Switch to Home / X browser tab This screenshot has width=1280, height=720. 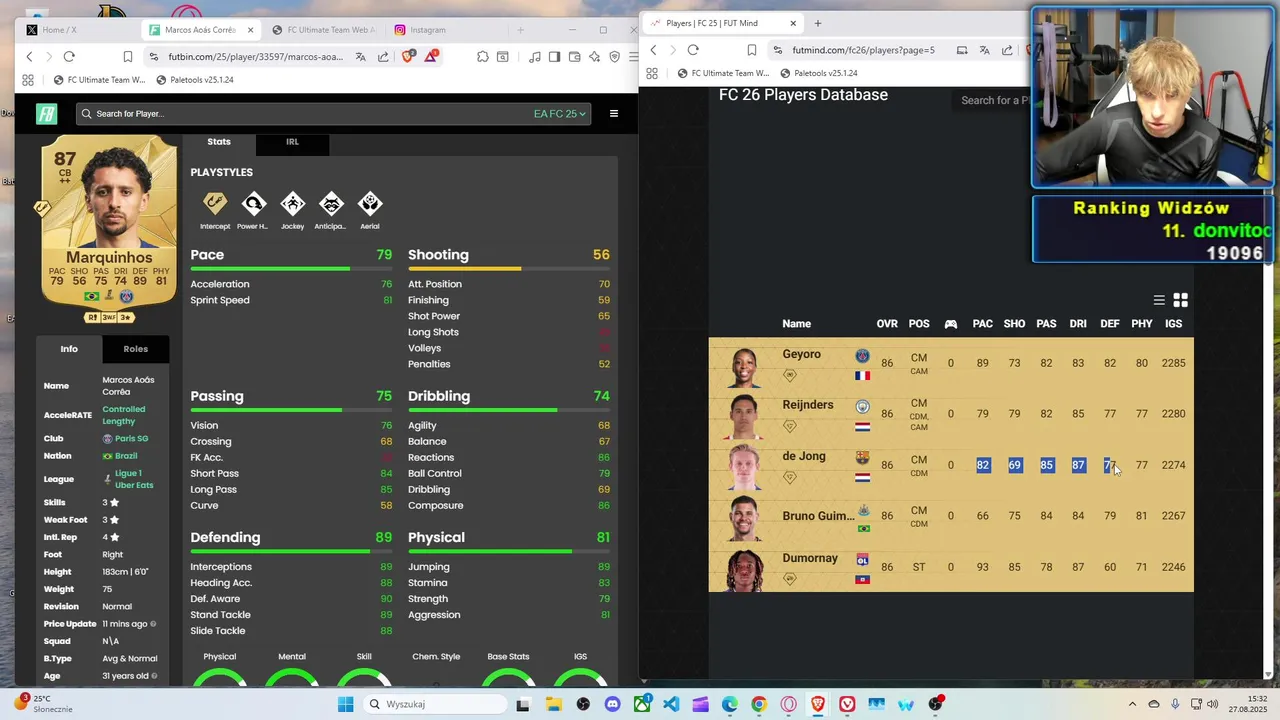pos(78,30)
